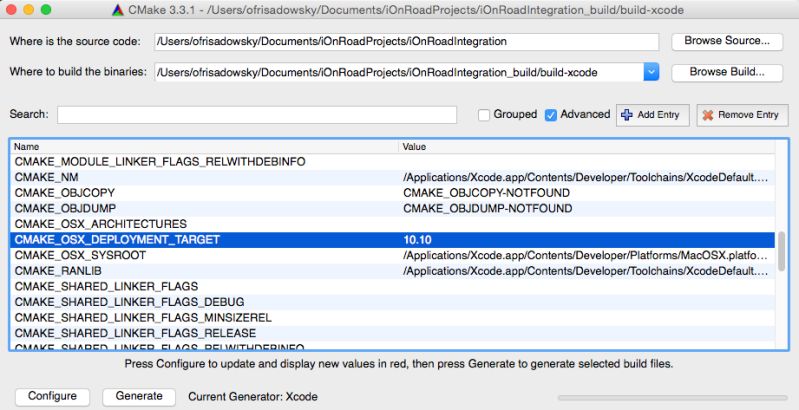
Task: Click the CMake triangle icon in title bar
Action: pyautogui.click(x=118, y=10)
